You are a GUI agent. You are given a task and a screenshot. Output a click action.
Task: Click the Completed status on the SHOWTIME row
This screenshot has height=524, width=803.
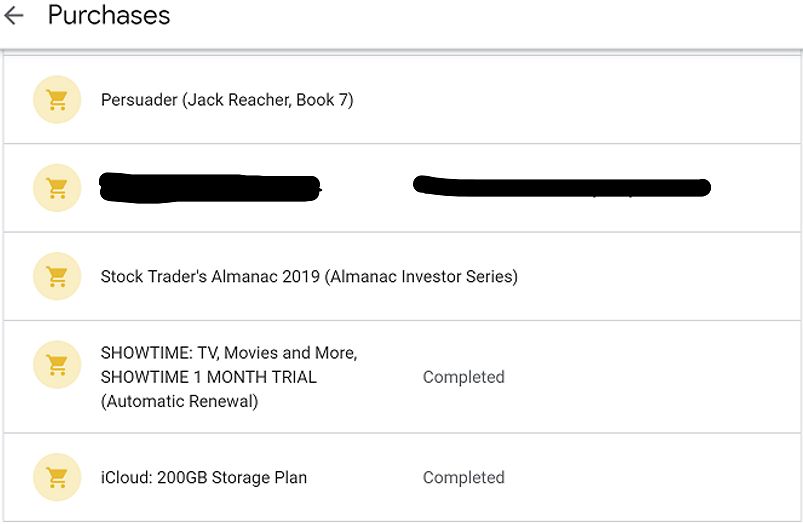pyautogui.click(x=463, y=377)
